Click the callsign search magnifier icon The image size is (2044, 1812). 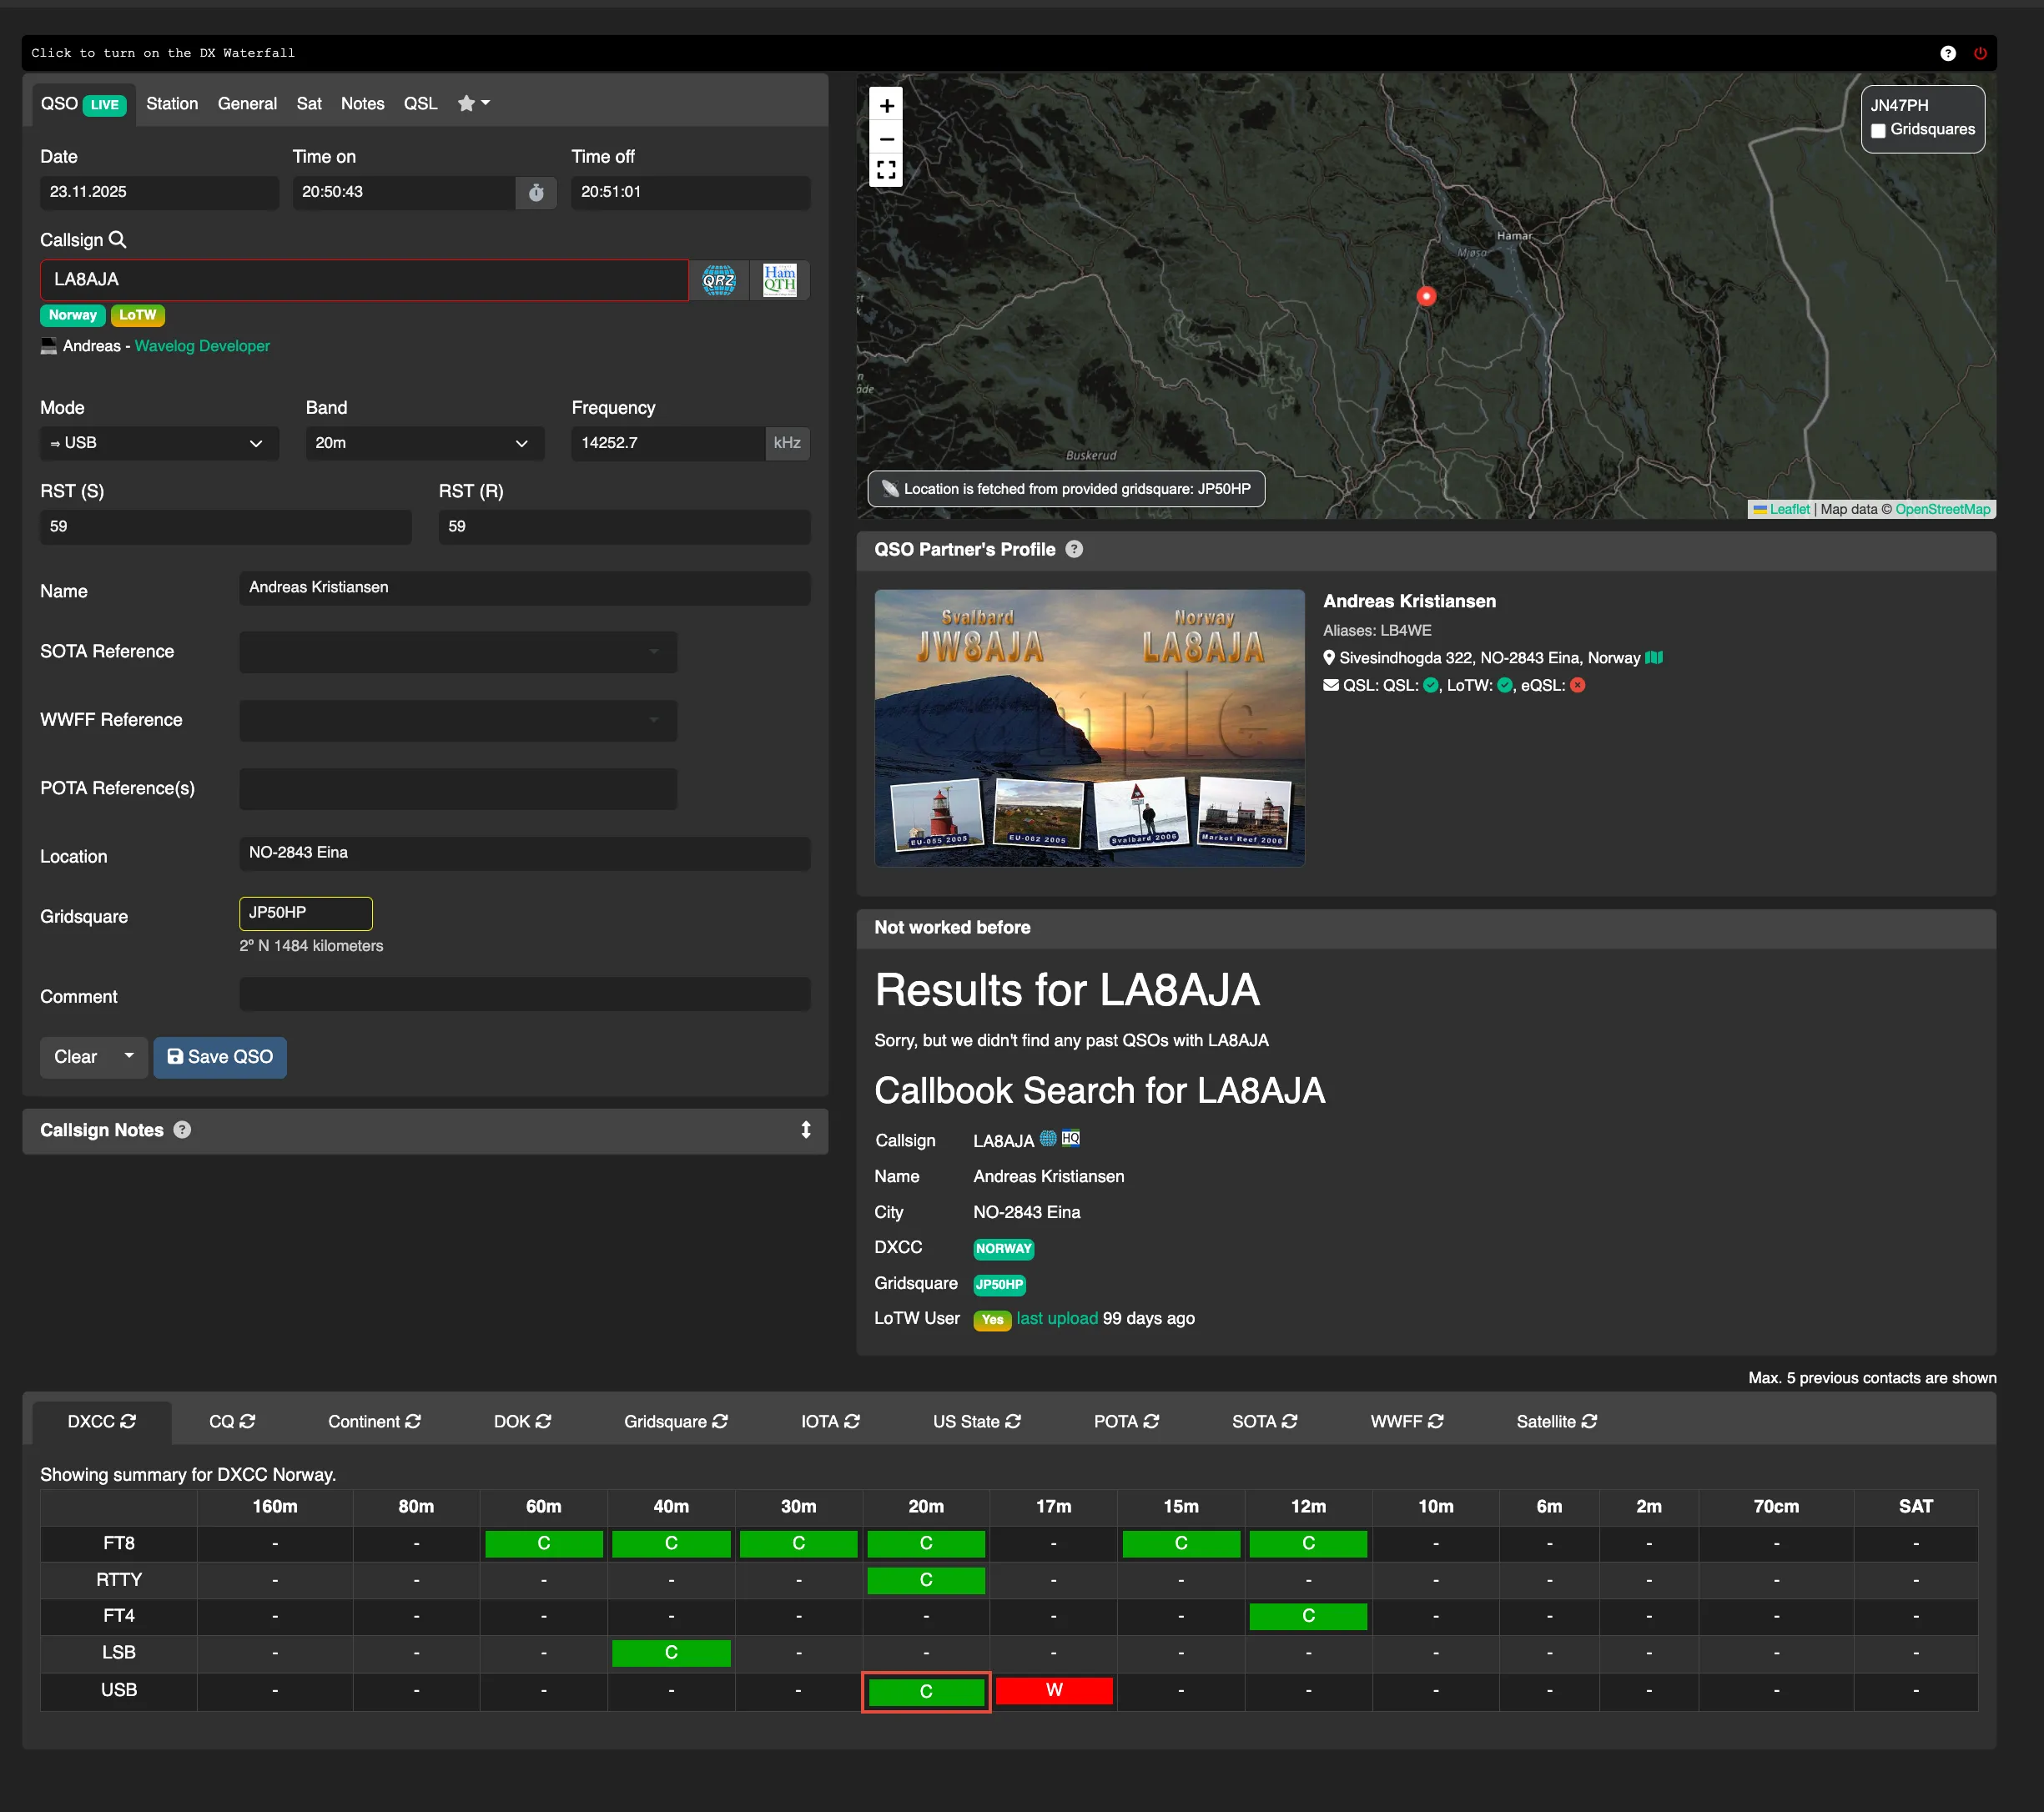tap(119, 240)
